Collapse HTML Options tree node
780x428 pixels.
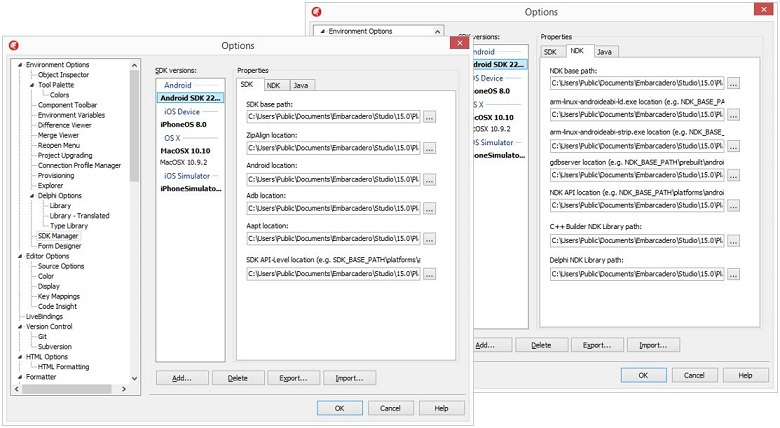20,357
